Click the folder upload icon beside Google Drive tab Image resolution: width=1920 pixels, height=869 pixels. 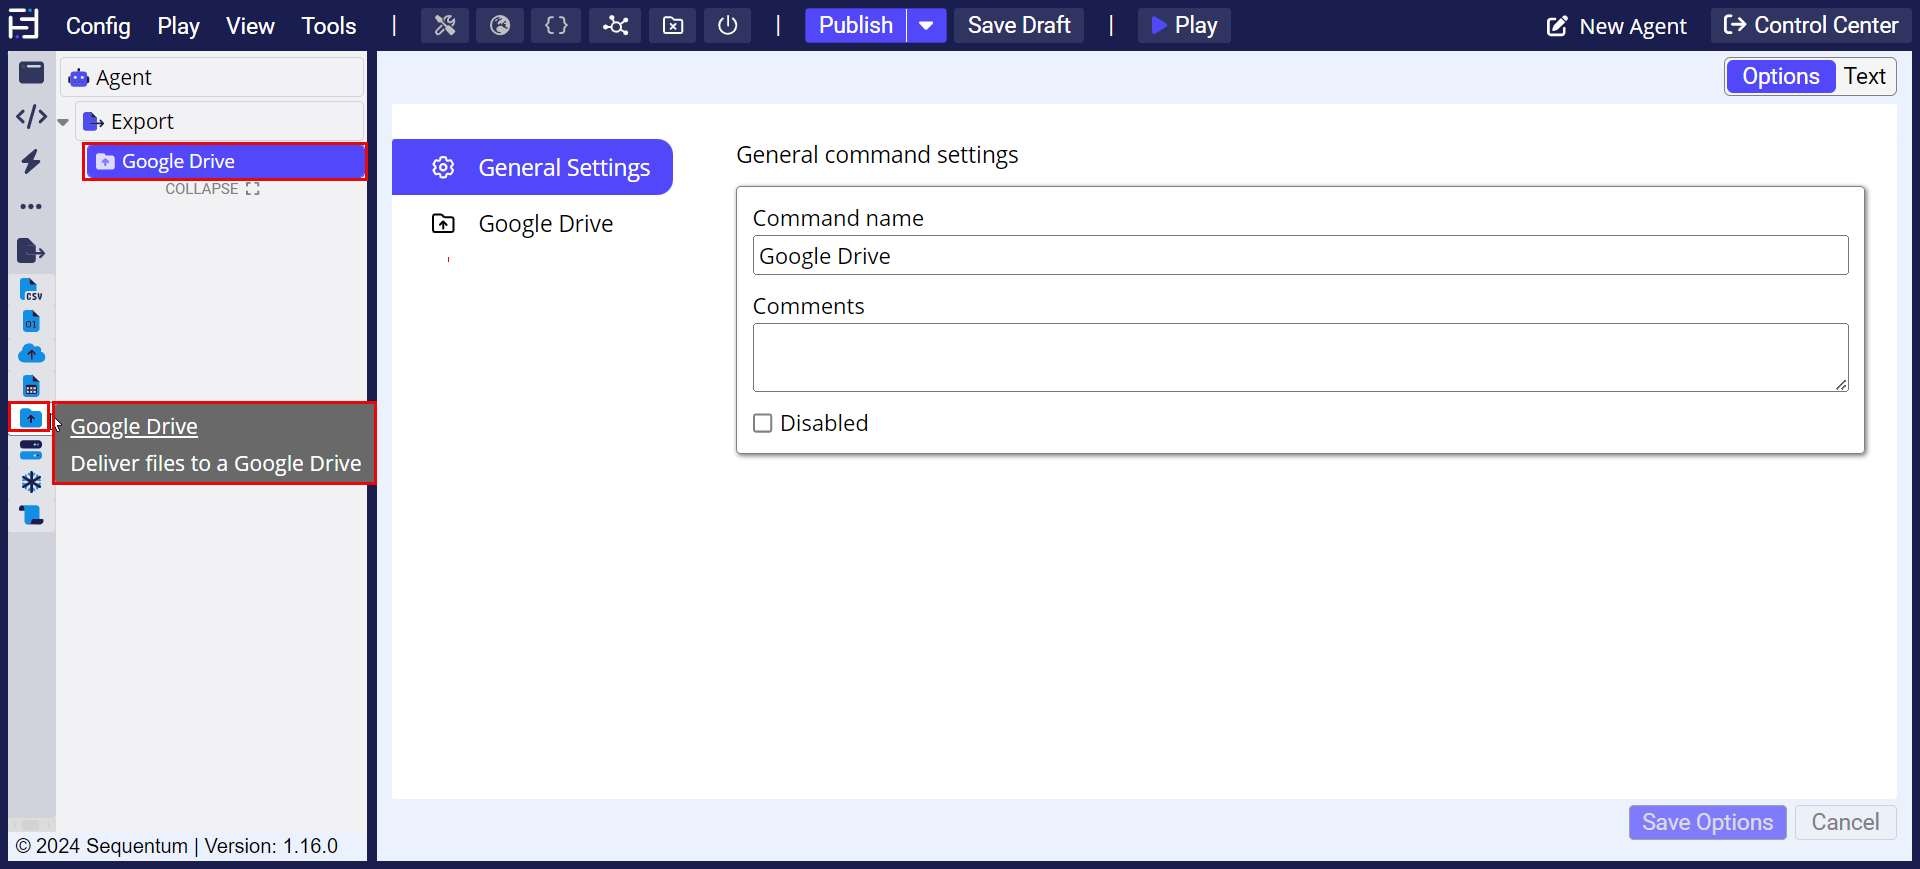pos(443,224)
